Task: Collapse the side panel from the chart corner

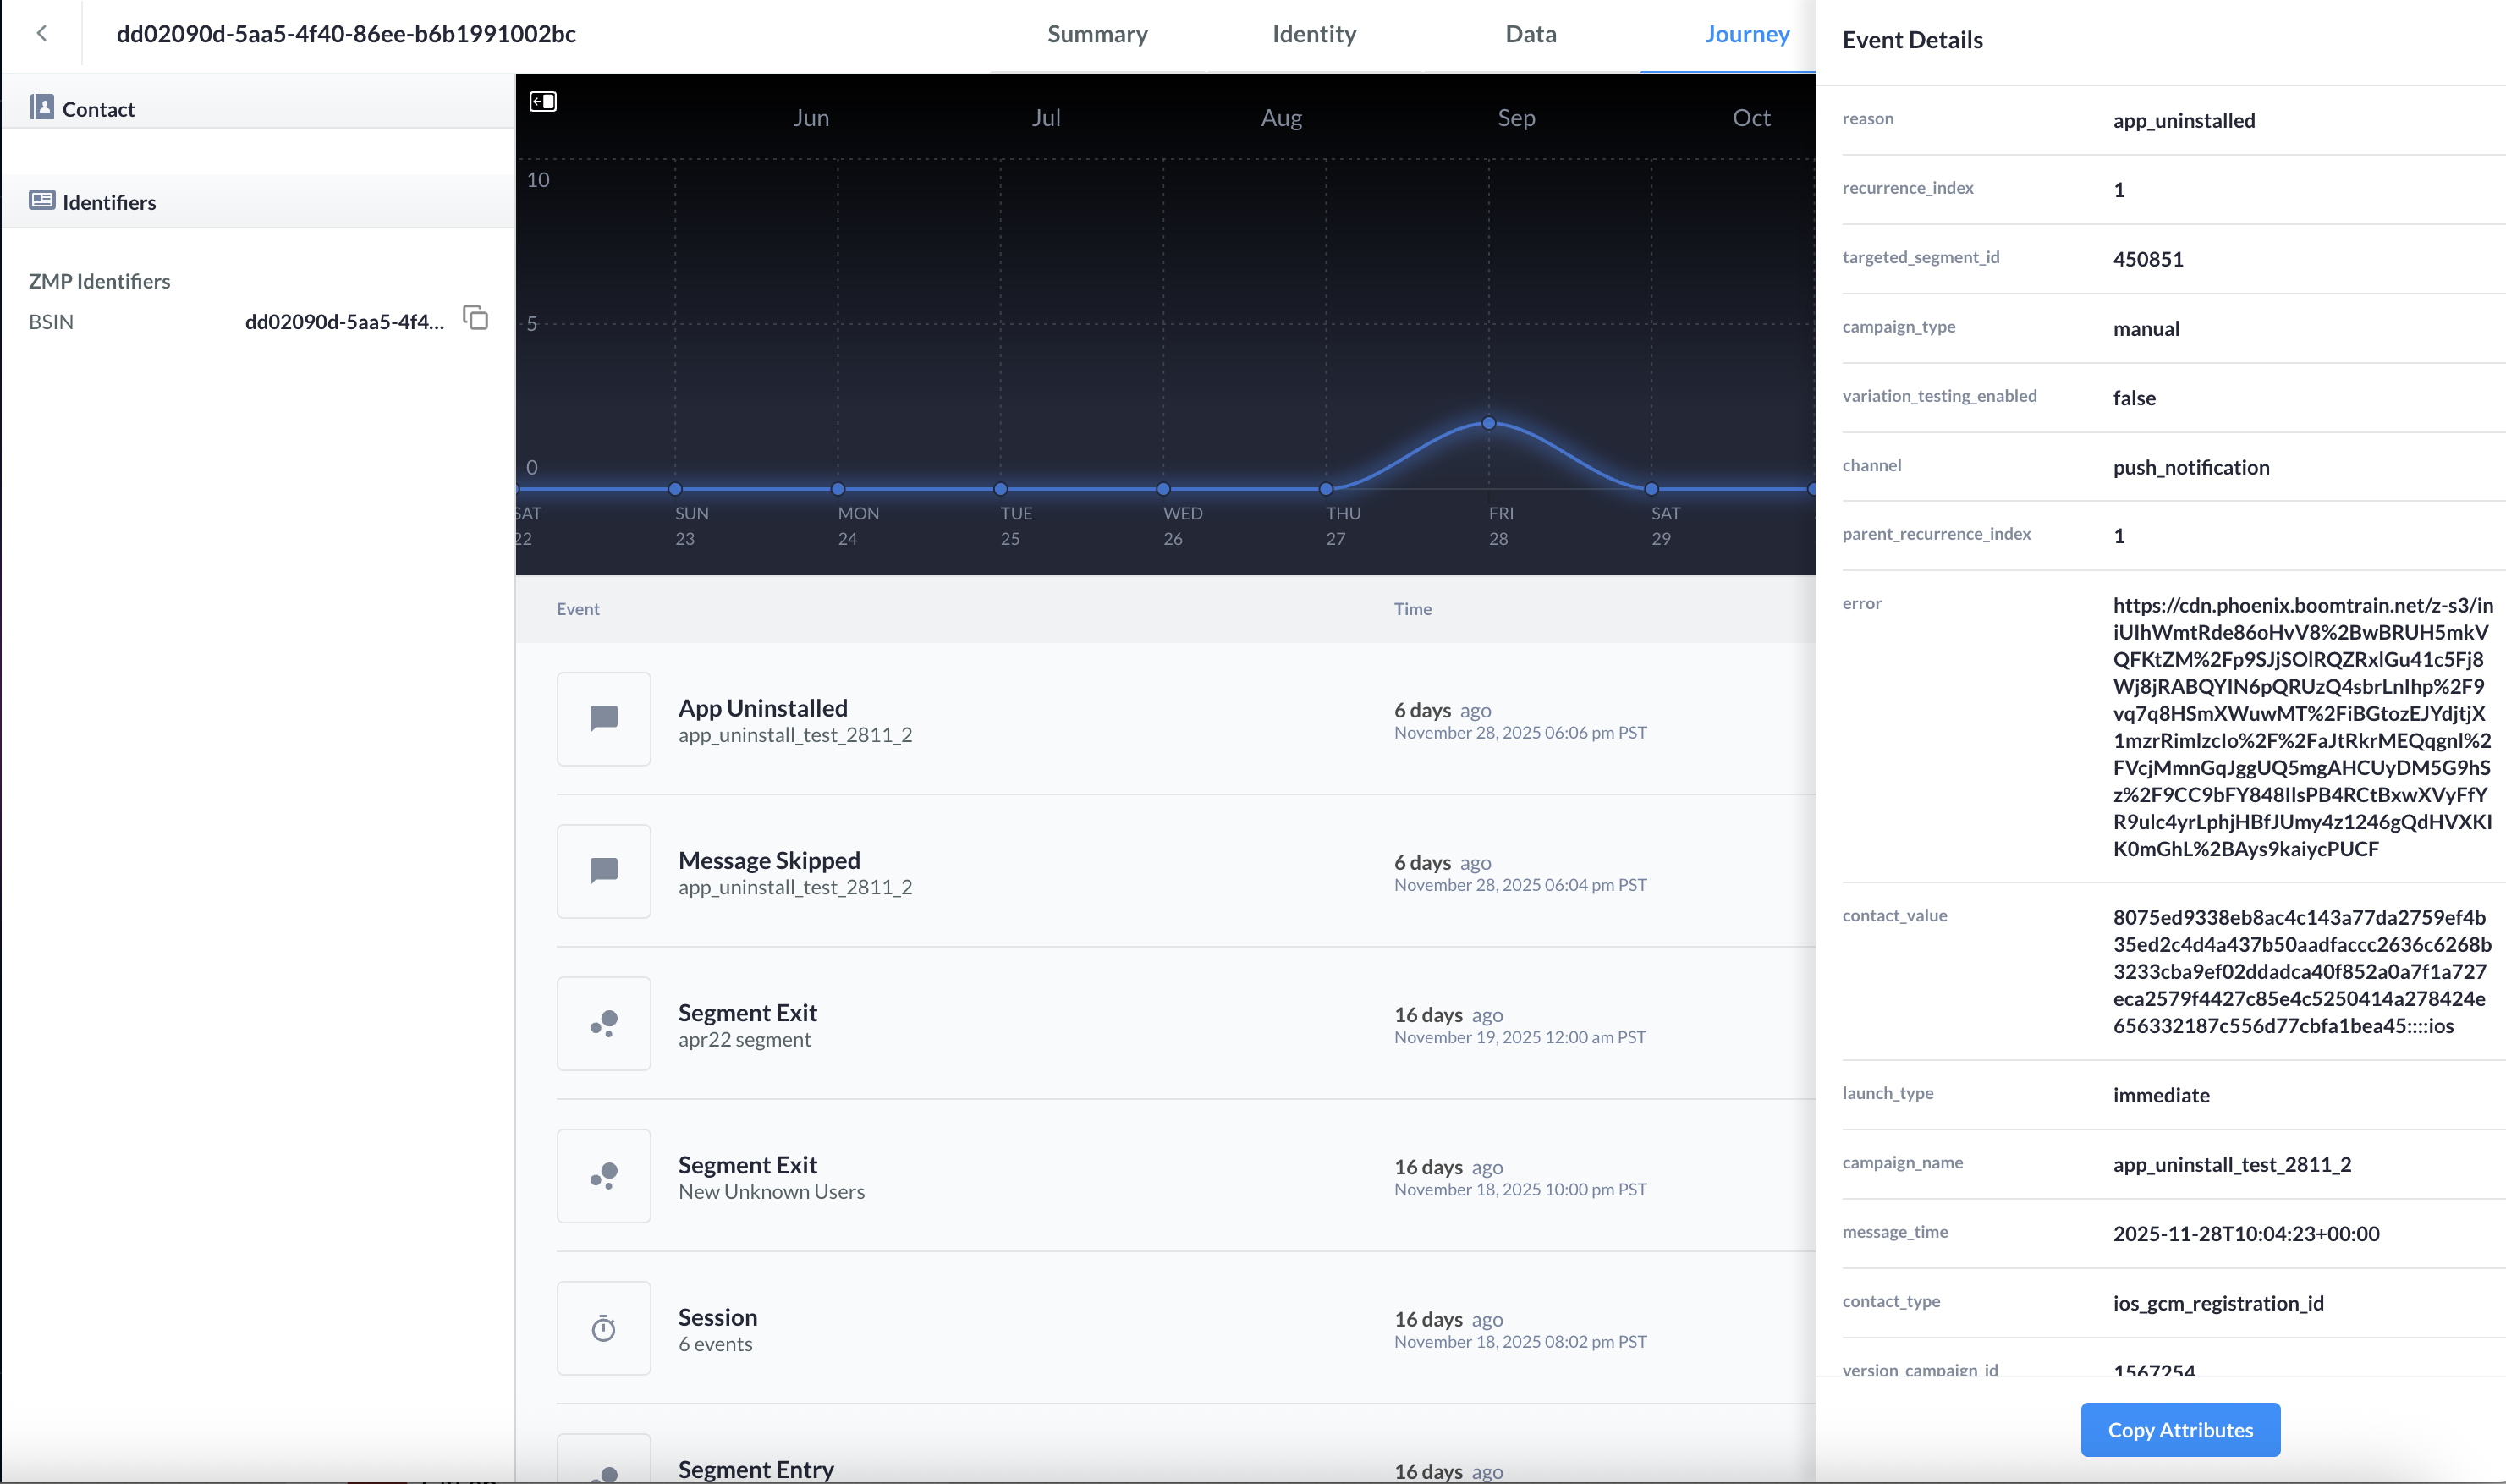Action: (x=543, y=101)
